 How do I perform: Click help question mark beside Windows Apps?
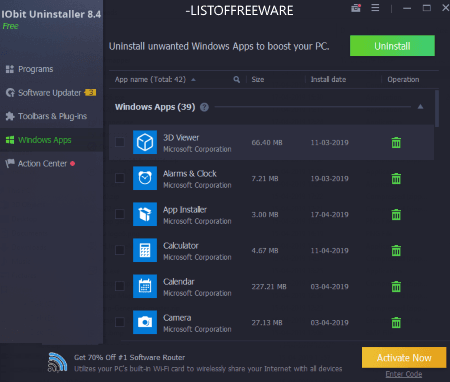(x=204, y=107)
